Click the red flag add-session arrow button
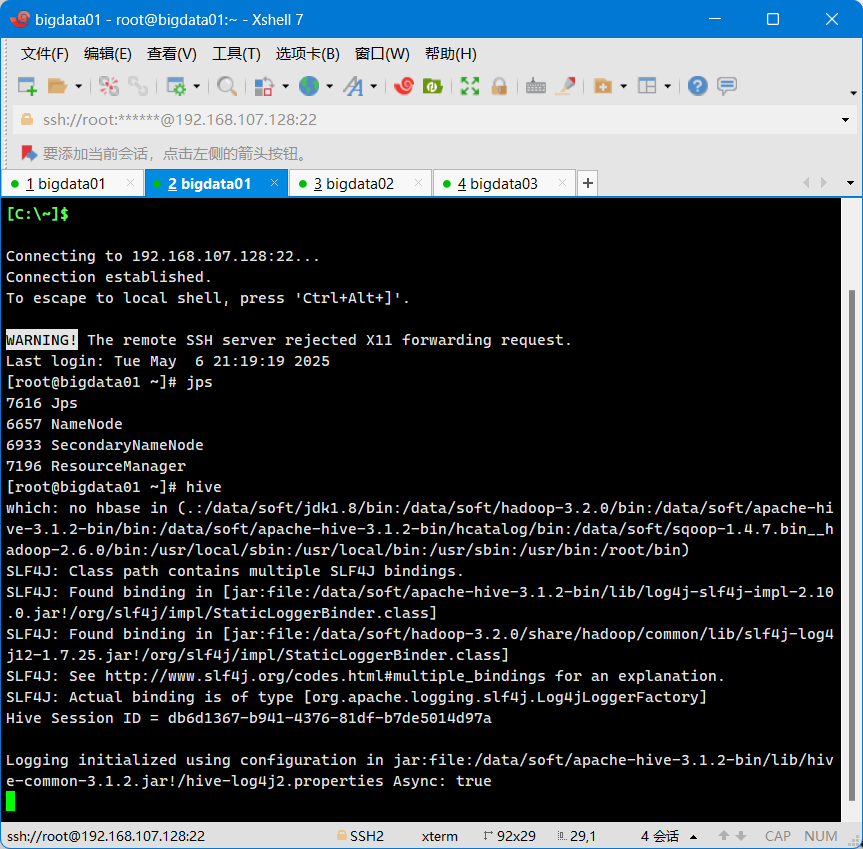Viewport: 863px width, 849px height. (29, 154)
